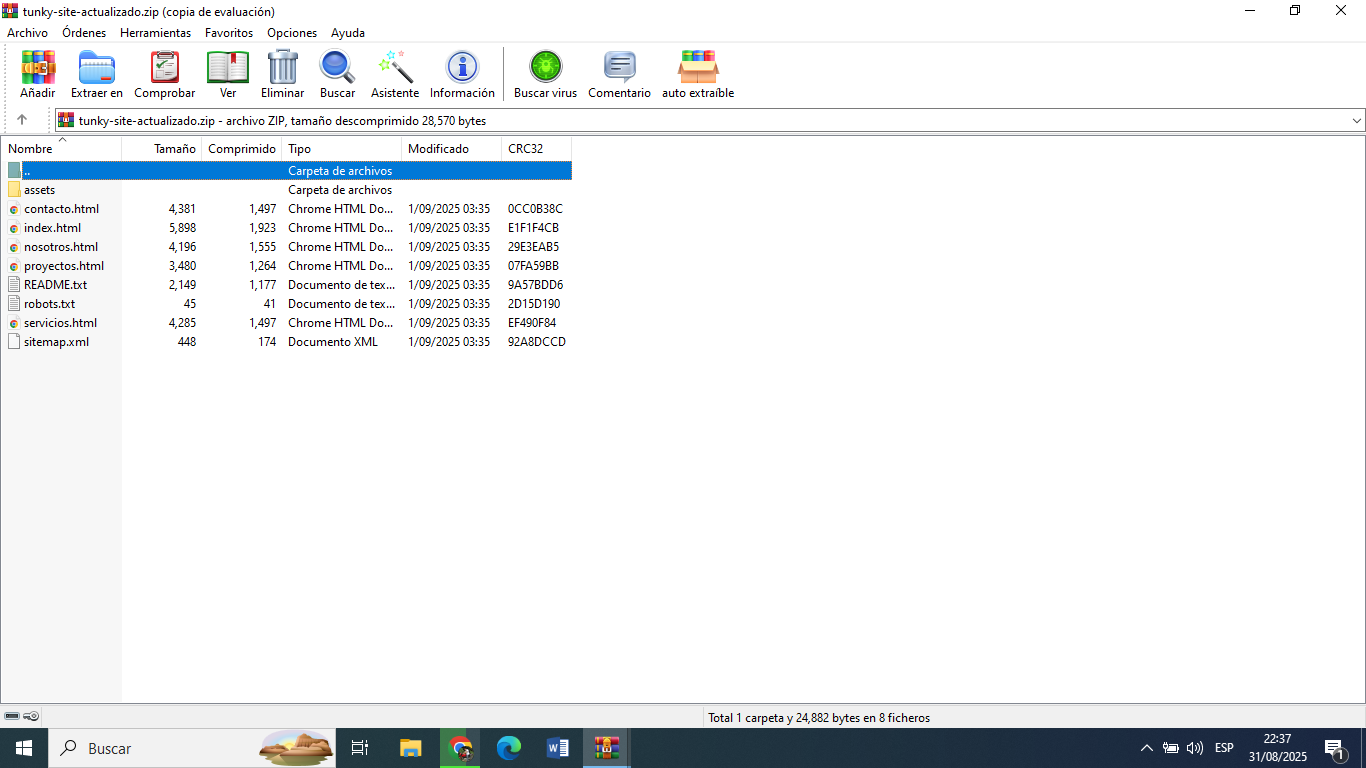Open notification center icon
Viewport: 1366px width, 768px height.
(1335, 748)
